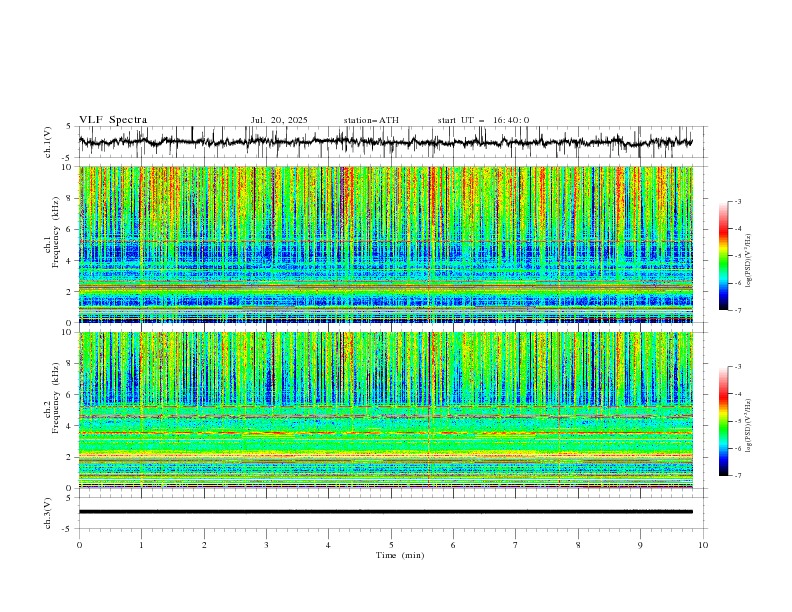Click the ch.2 spectrogram plot
The width and height of the screenshot is (792, 612).
(x=386, y=410)
